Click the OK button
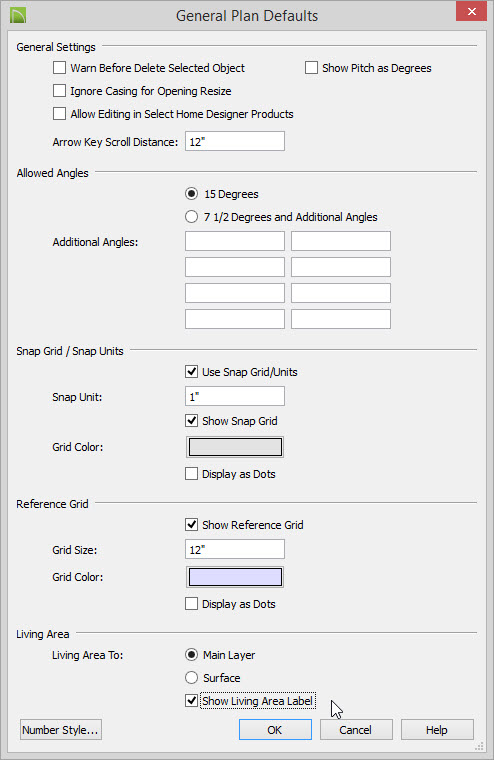 [x=275, y=730]
